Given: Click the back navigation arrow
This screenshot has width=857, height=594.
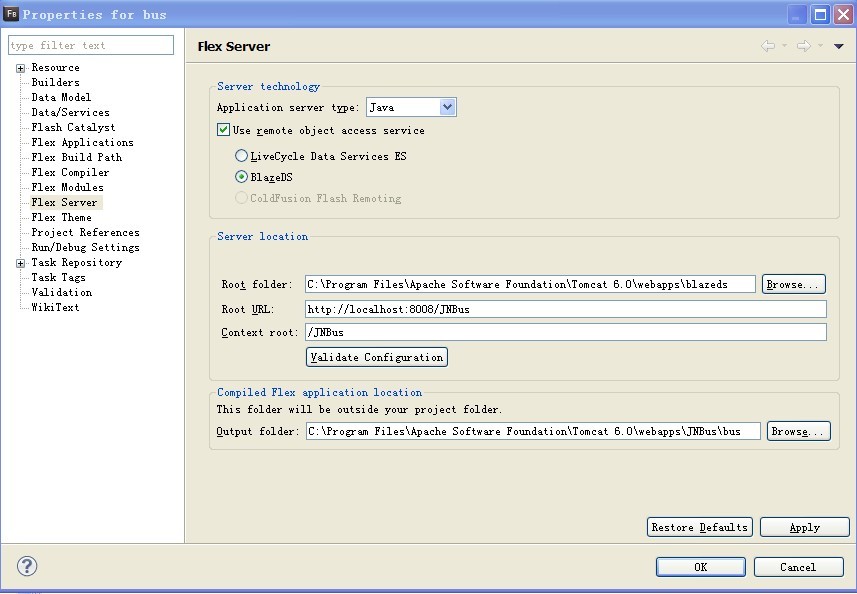Looking at the screenshot, I should coord(768,46).
